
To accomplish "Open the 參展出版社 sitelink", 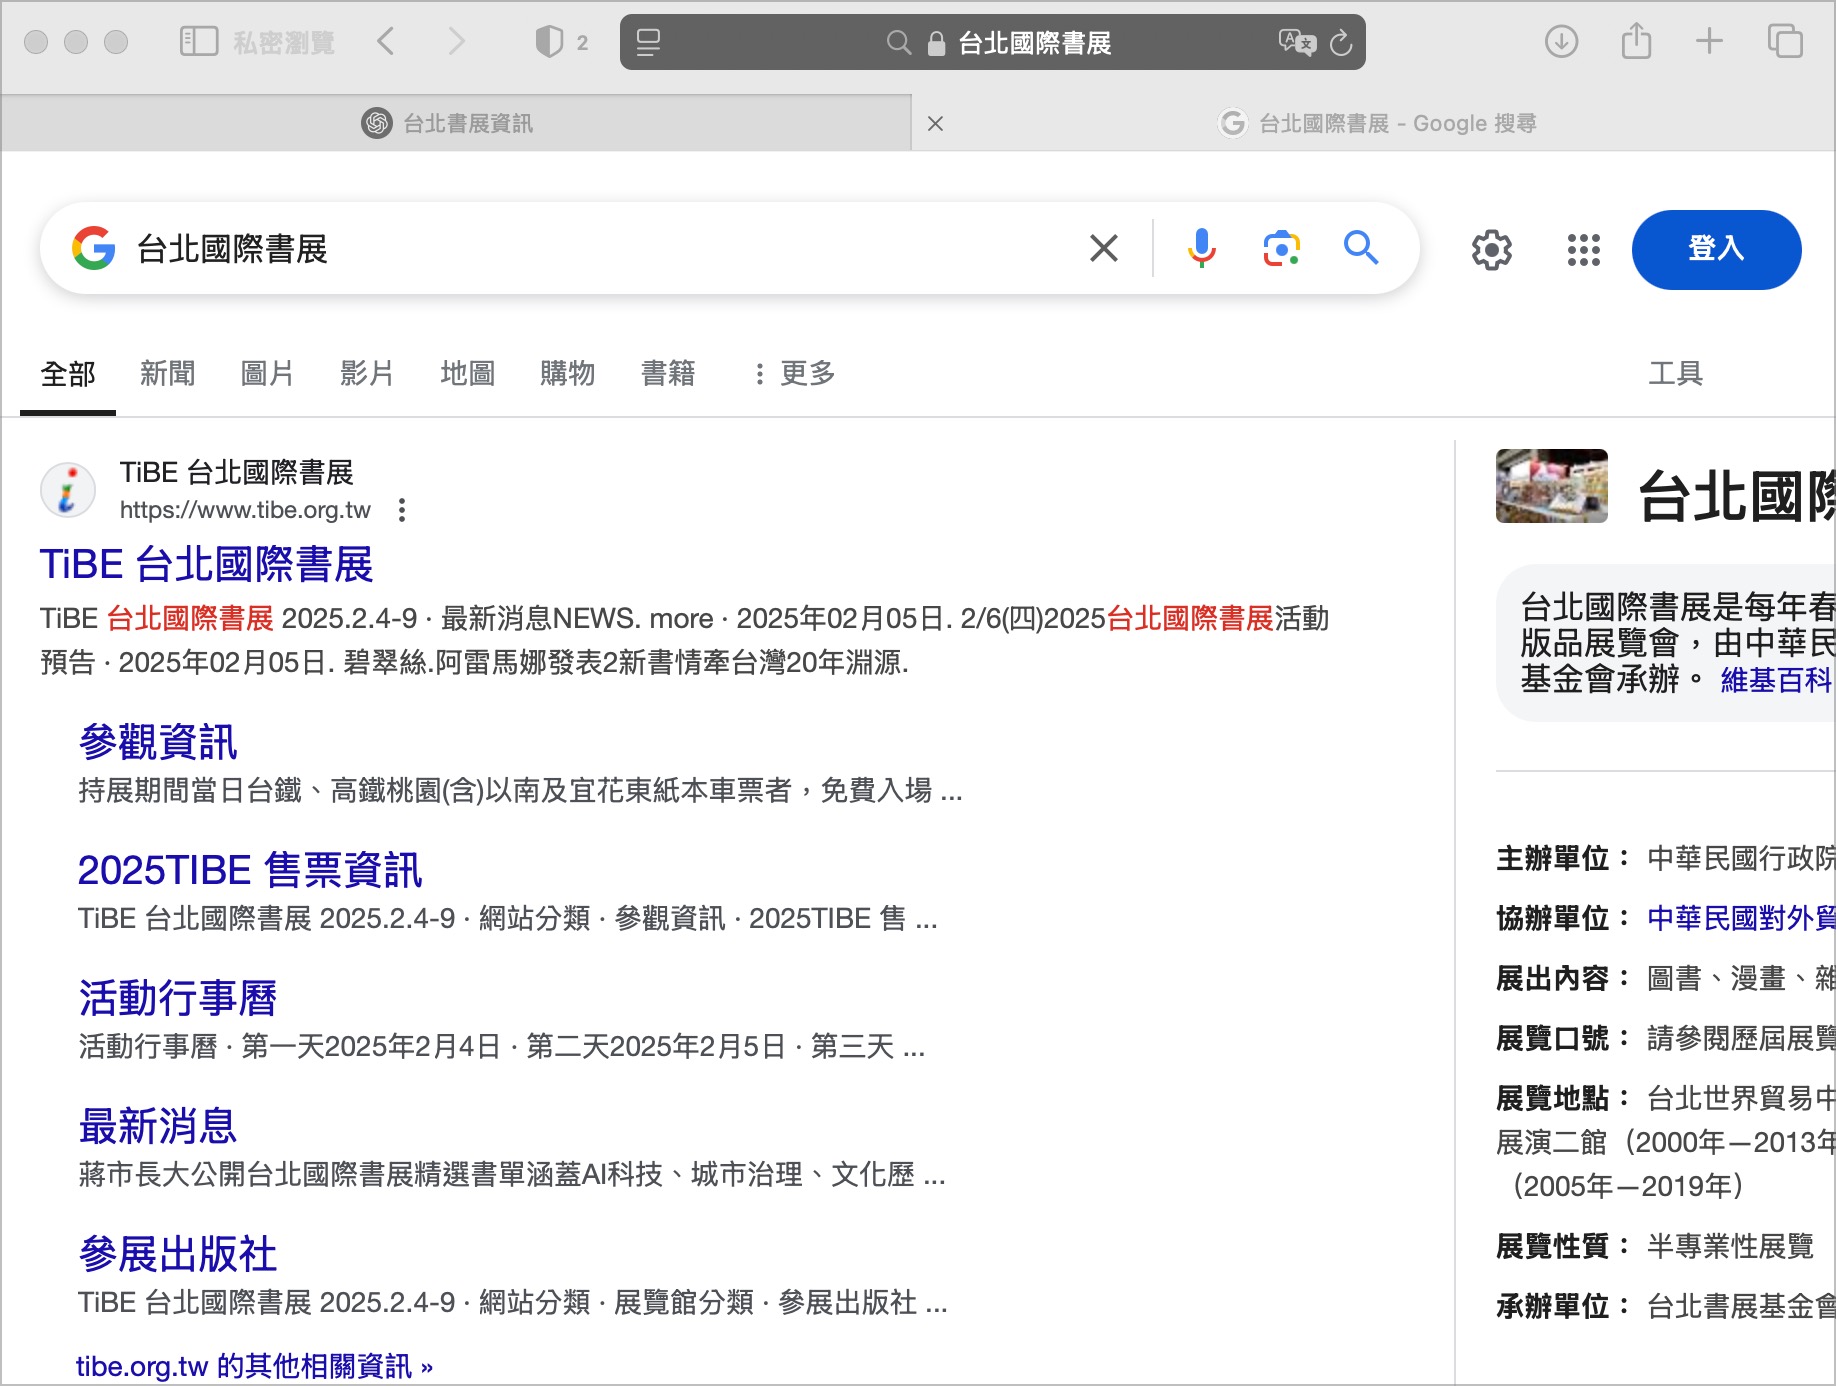I will pos(178,1254).
